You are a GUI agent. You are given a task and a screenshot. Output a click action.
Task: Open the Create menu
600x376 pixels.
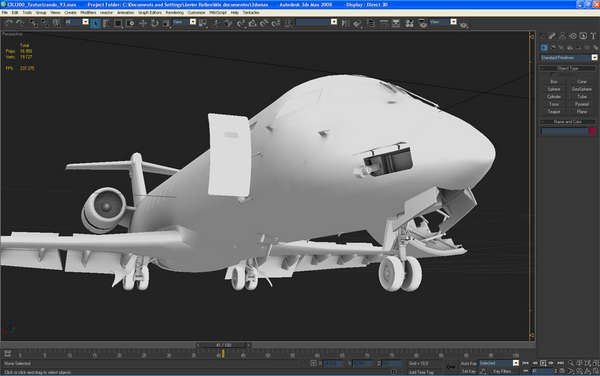pos(70,13)
